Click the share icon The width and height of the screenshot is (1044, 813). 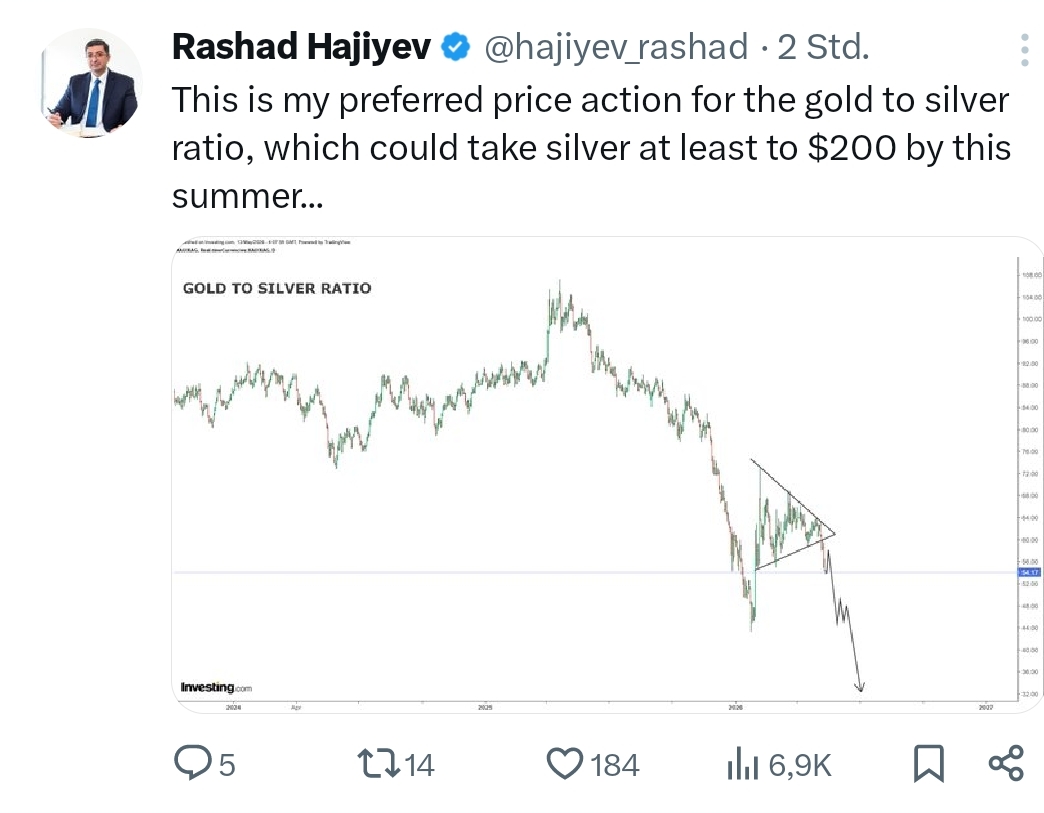coord(1006,763)
